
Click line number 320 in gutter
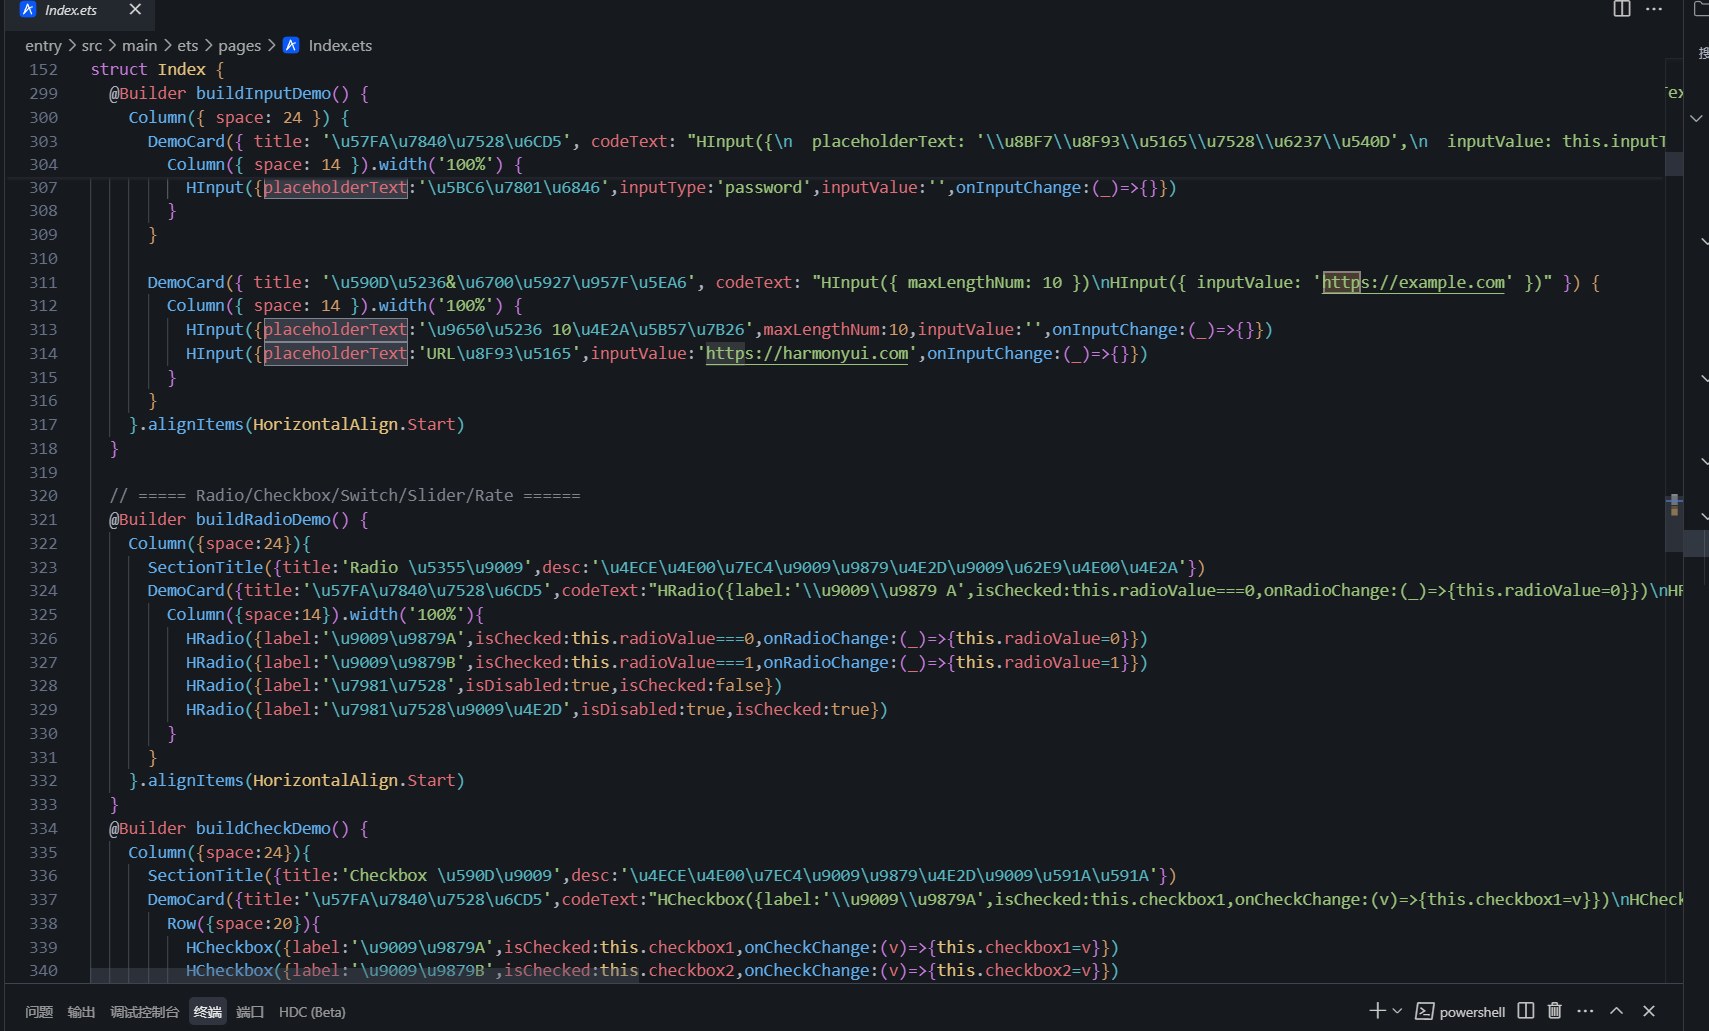click(x=43, y=495)
